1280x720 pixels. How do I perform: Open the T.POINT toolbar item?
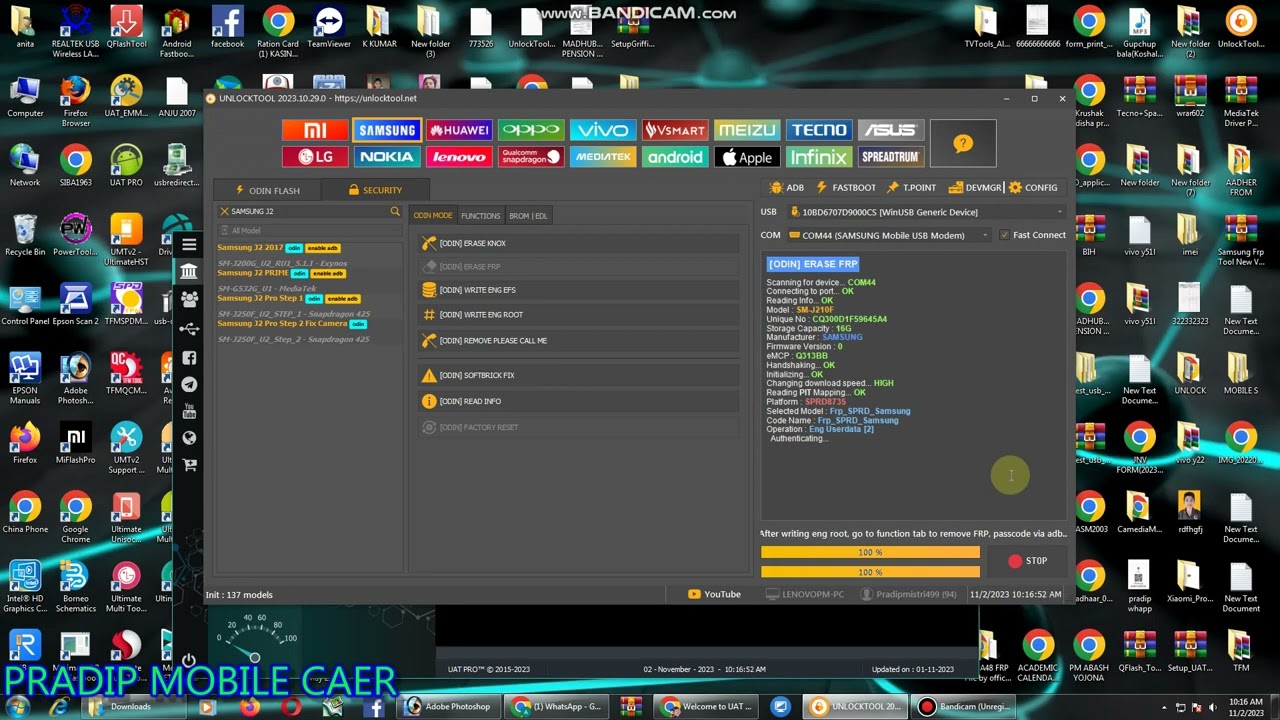click(912, 188)
